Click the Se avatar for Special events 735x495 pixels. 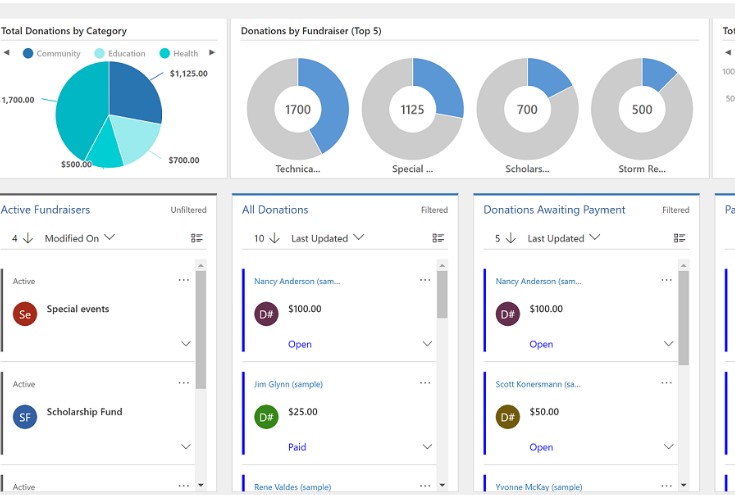click(25, 314)
